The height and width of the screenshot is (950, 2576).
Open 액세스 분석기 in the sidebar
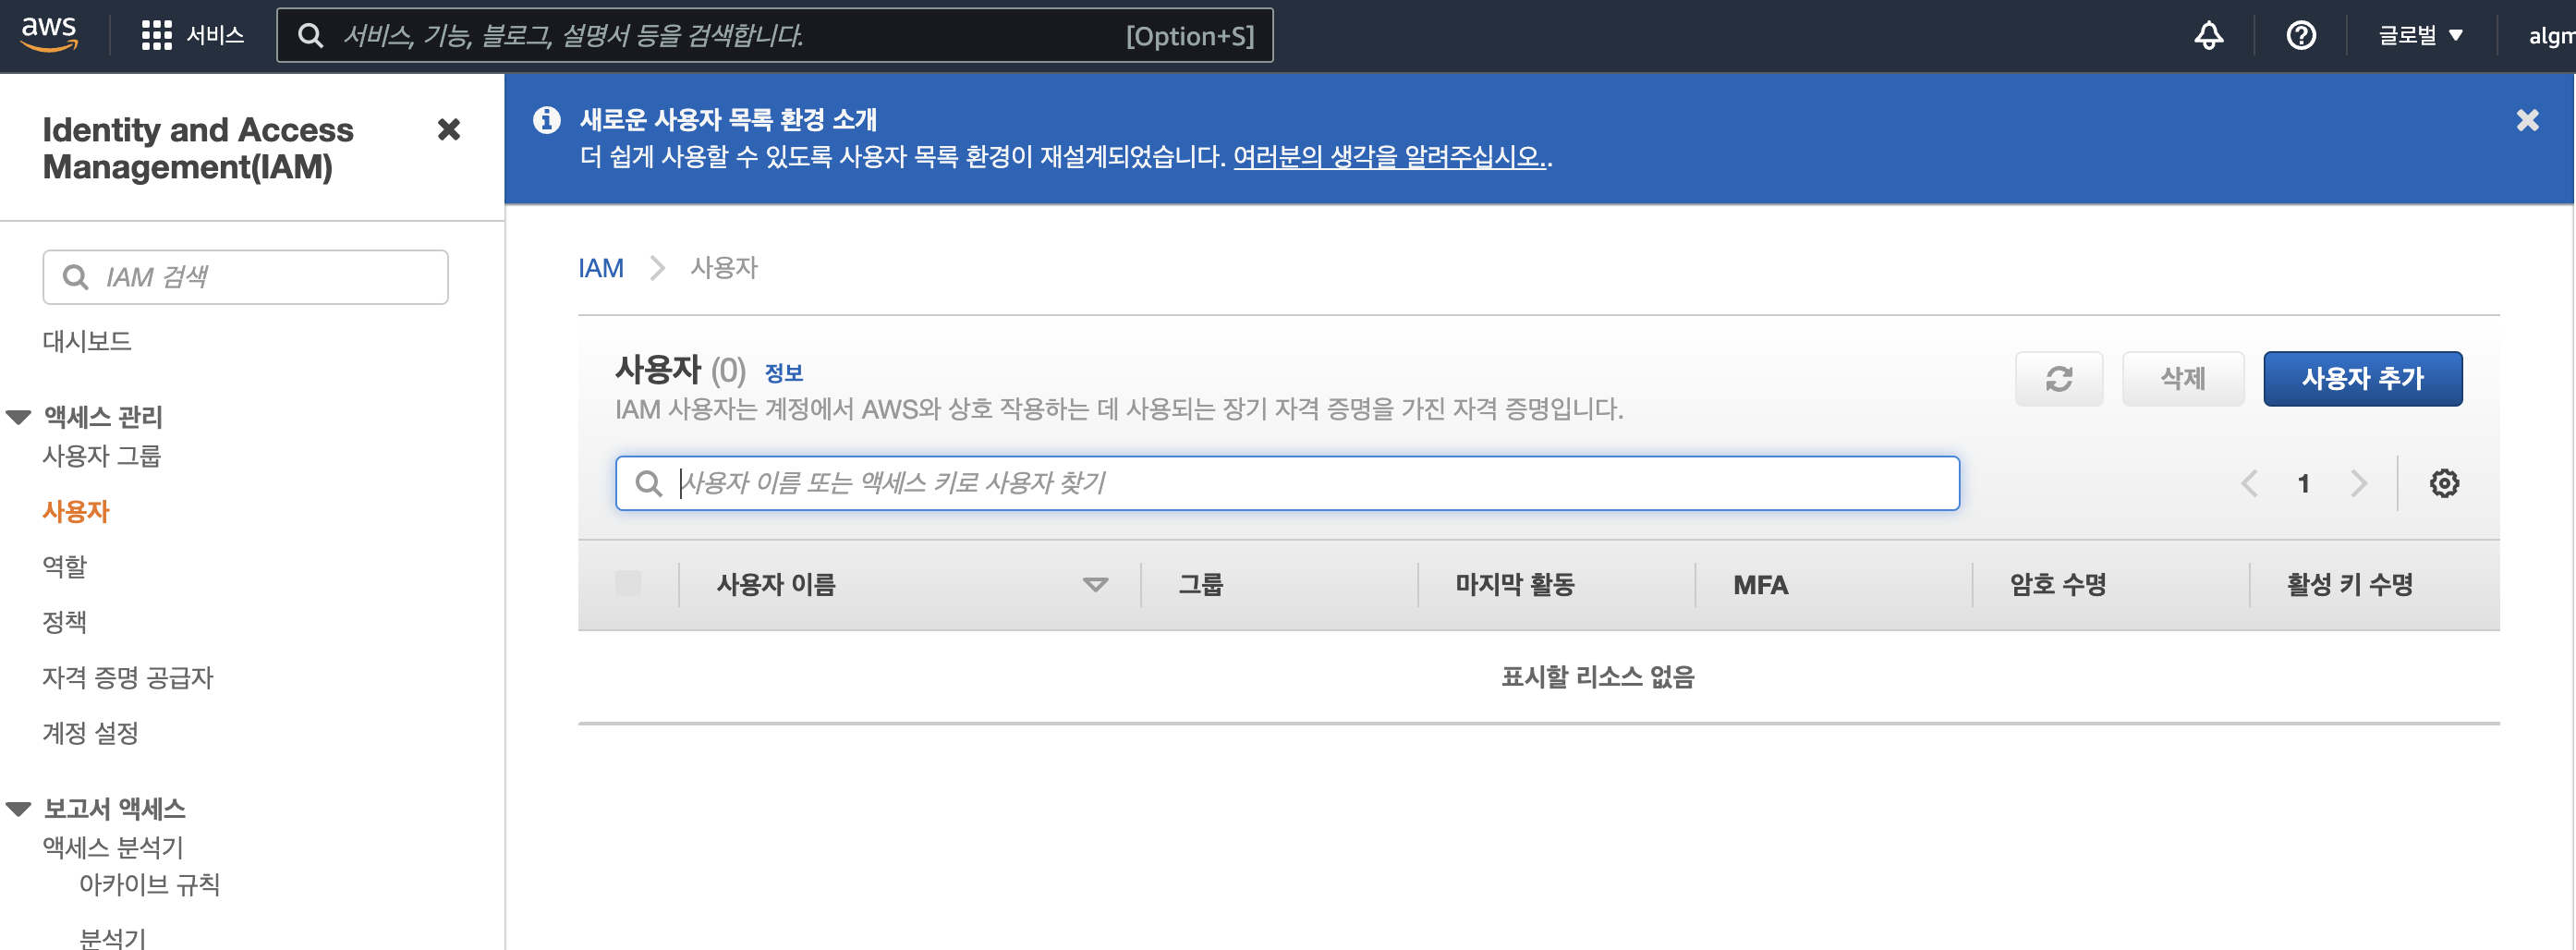pos(113,848)
